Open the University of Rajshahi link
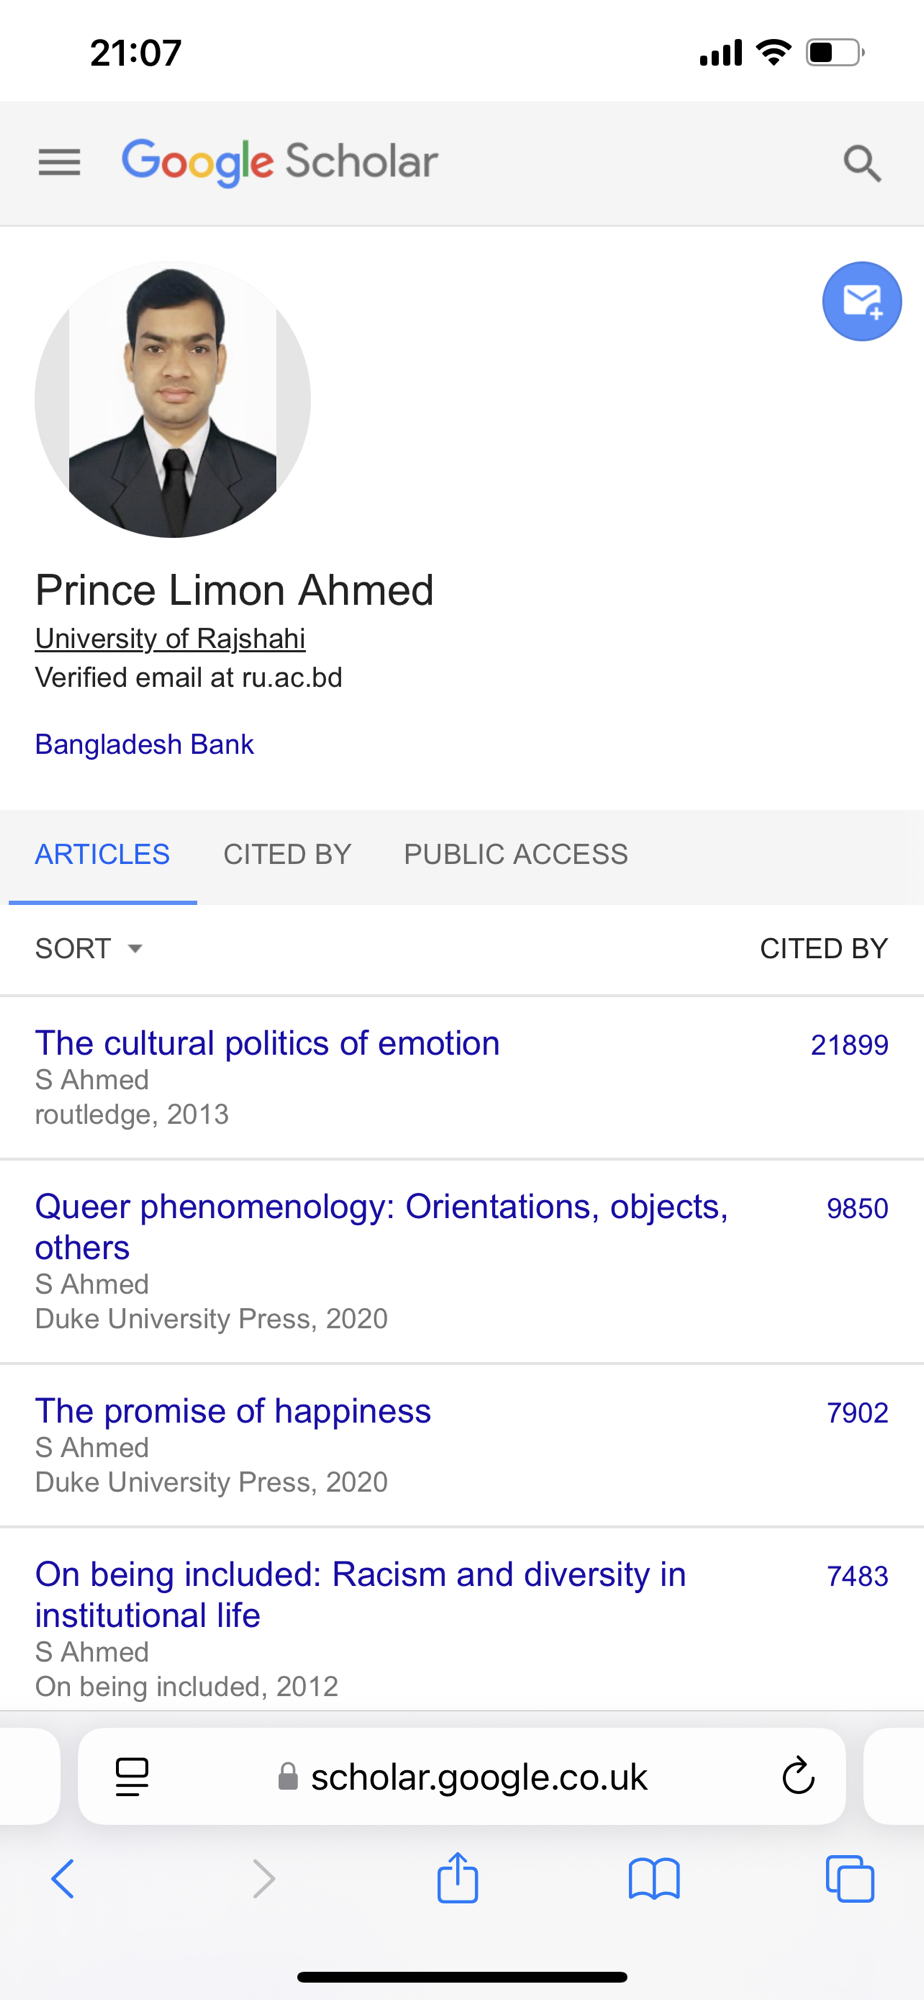This screenshot has height=2000, width=924. click(x=170, y=638)
